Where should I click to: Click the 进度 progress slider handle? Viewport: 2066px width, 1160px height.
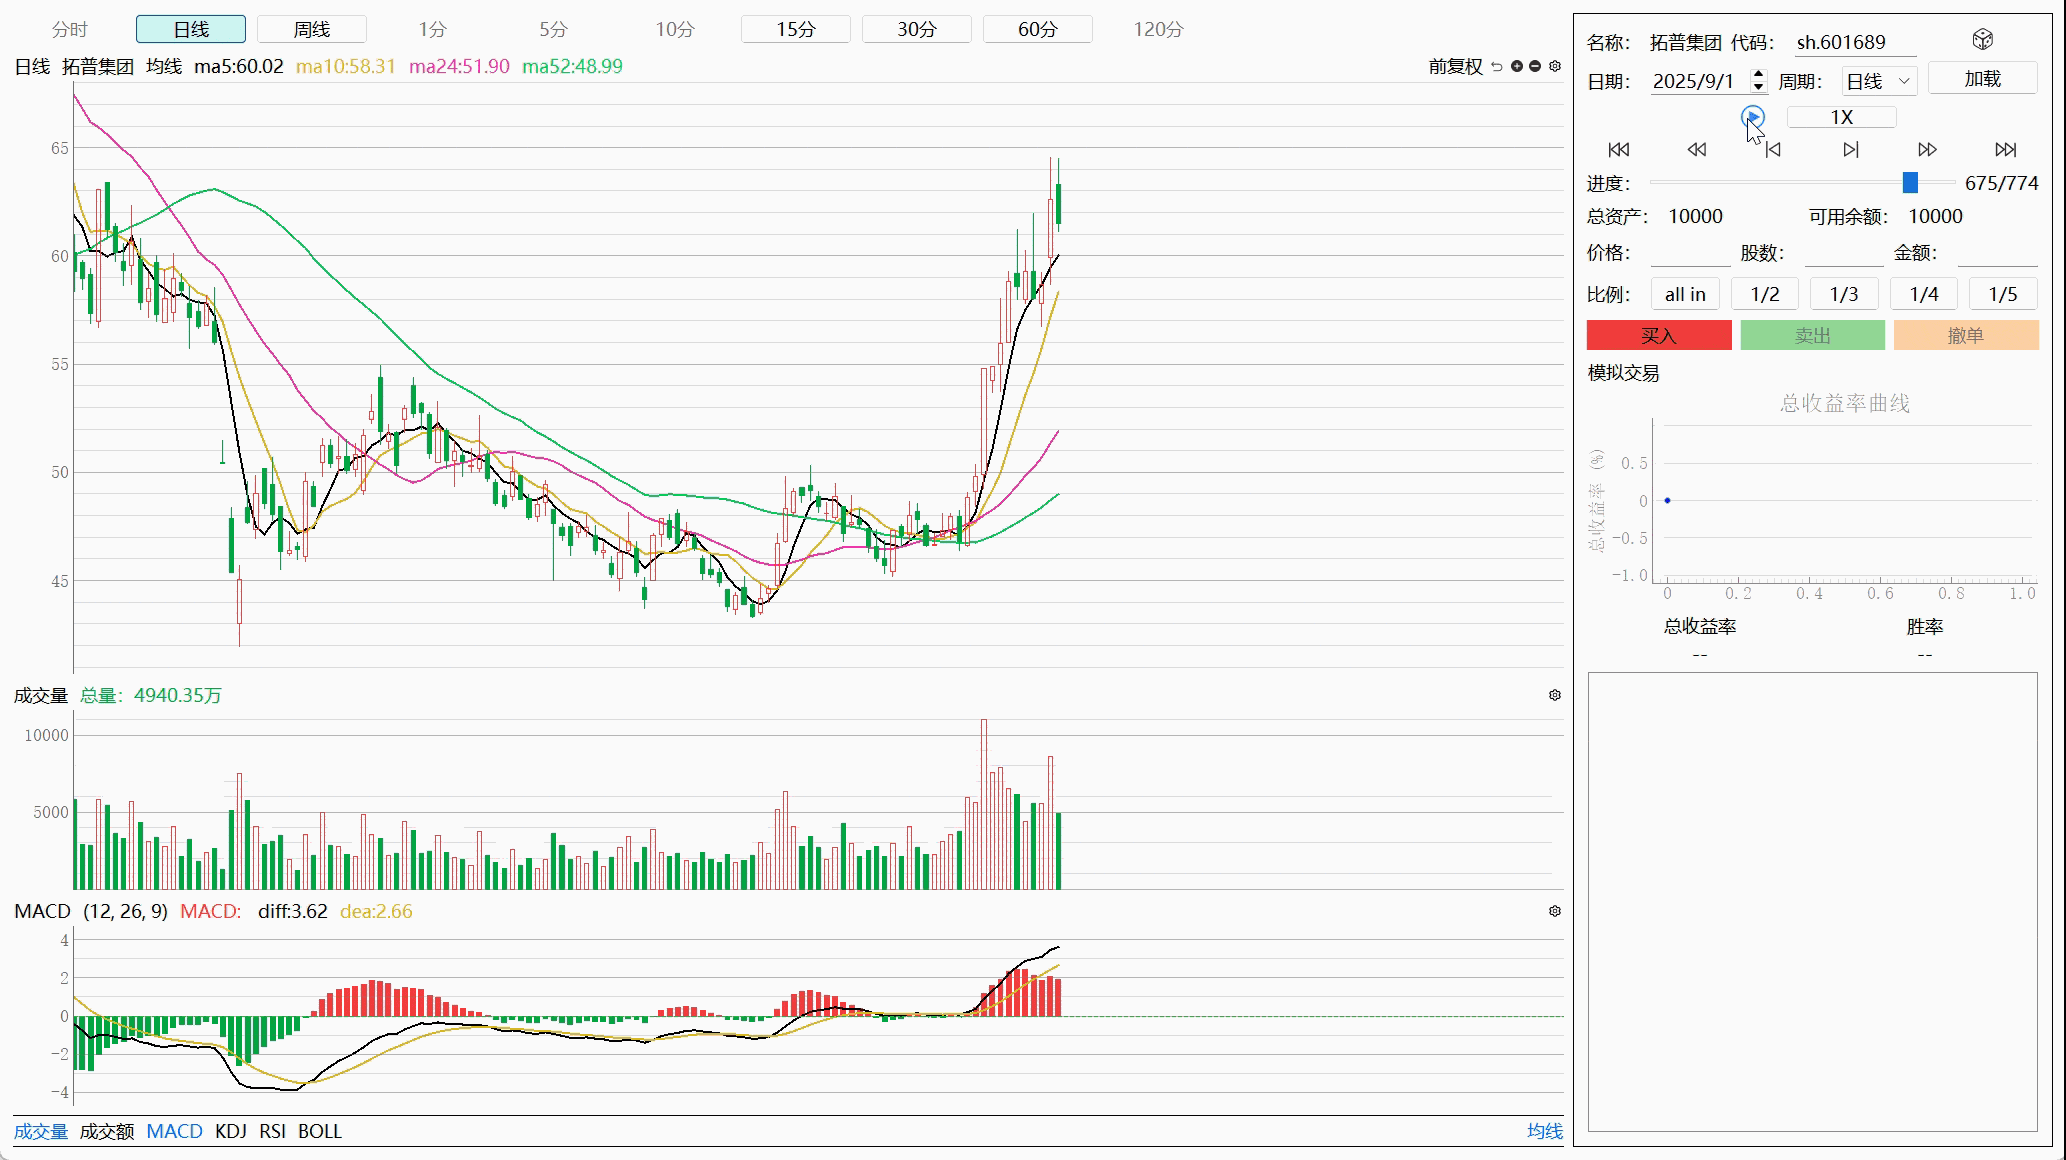point(1910,183)
